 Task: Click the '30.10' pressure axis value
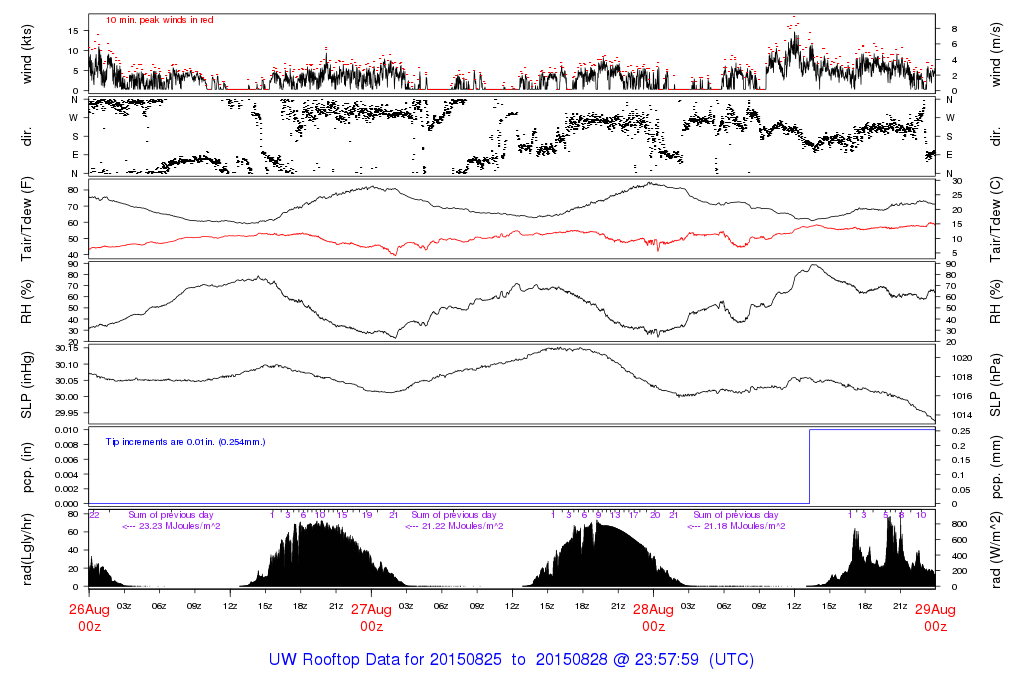[67, 365]
